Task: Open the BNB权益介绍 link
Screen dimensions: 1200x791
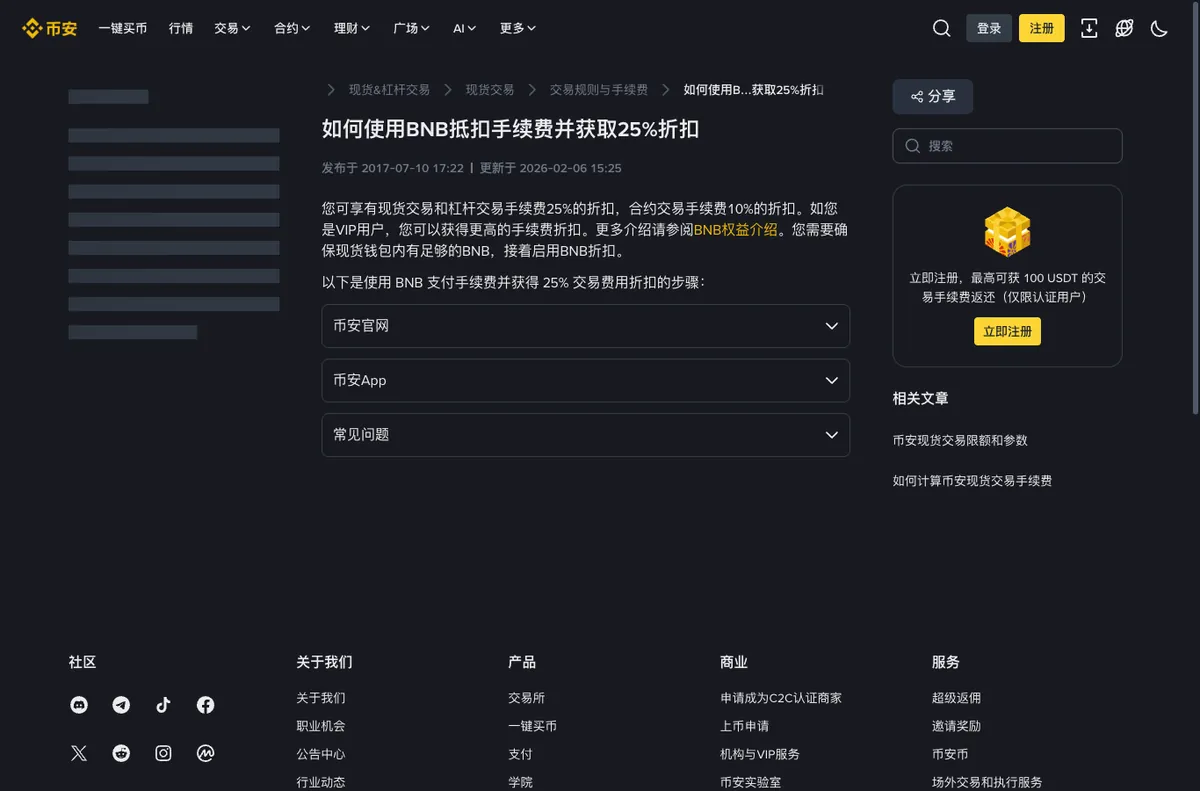Action: pos(735,230)
